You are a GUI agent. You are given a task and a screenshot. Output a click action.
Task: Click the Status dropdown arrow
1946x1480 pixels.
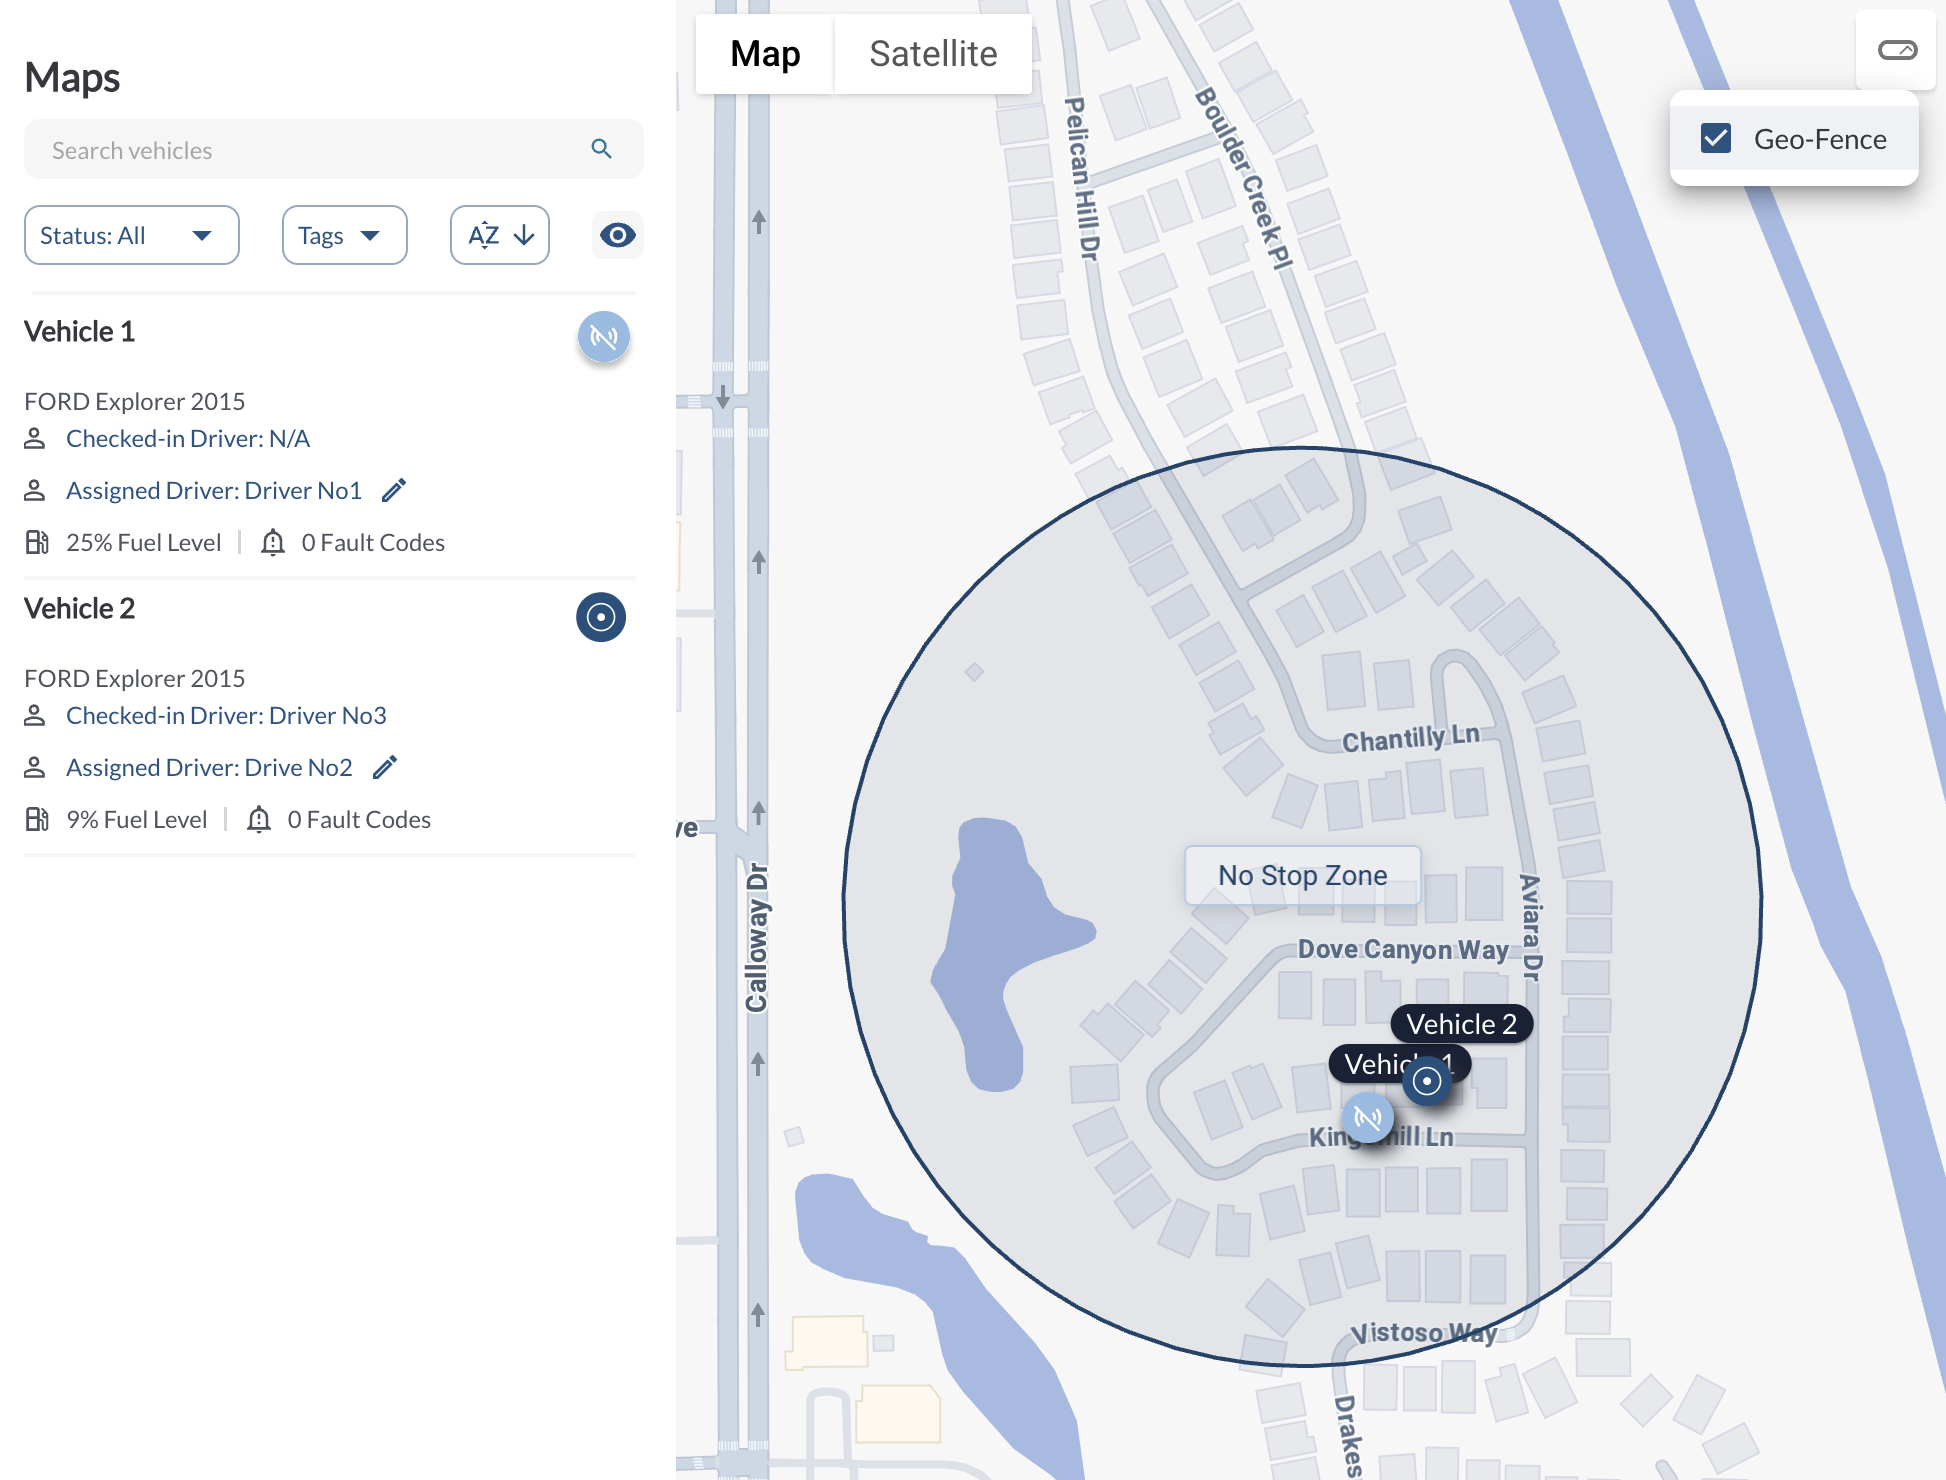pyautogui.click(x=202, y=236)
